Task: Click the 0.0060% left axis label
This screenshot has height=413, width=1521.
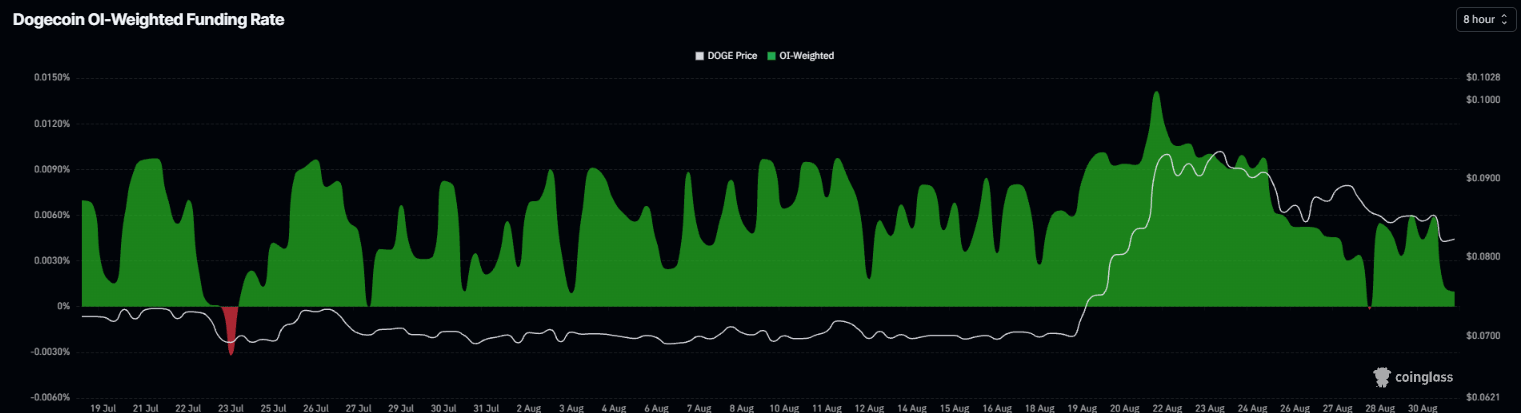Action: 50,215
